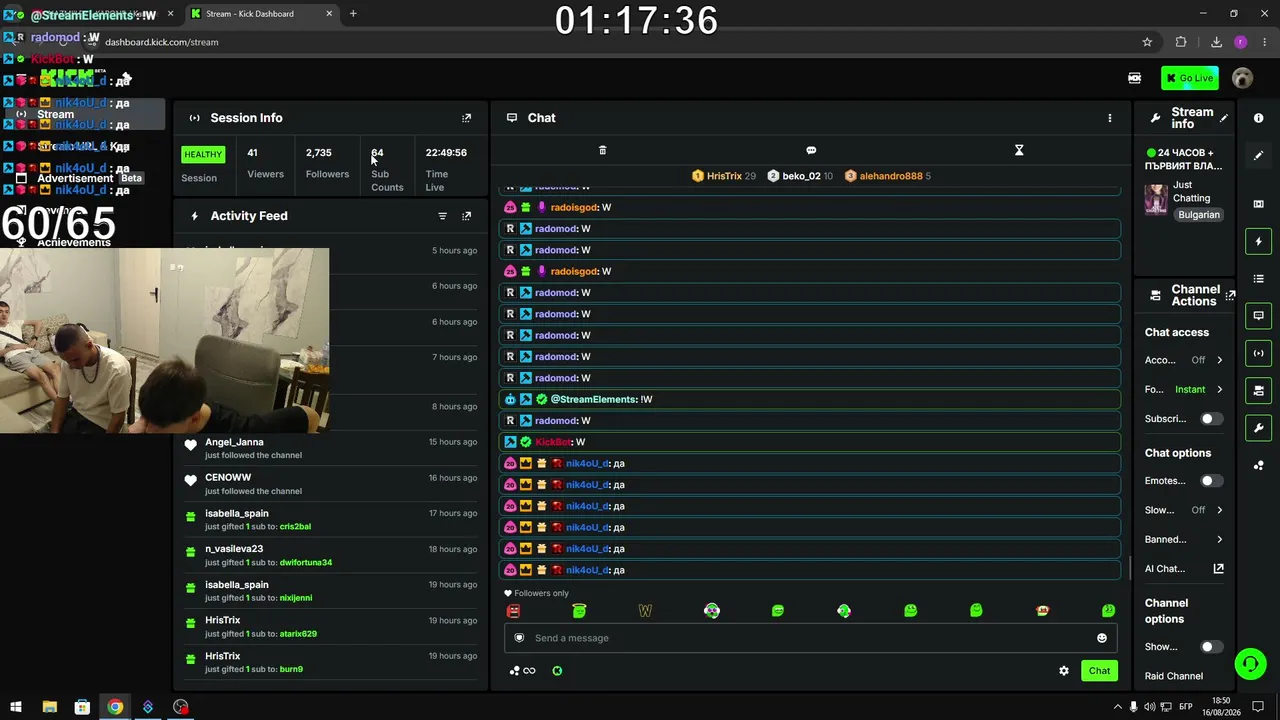This screenshot has width=1280, height=720.
Task: Click the hourglass icon in Chat toolbar
Action: coord(1019,150)
